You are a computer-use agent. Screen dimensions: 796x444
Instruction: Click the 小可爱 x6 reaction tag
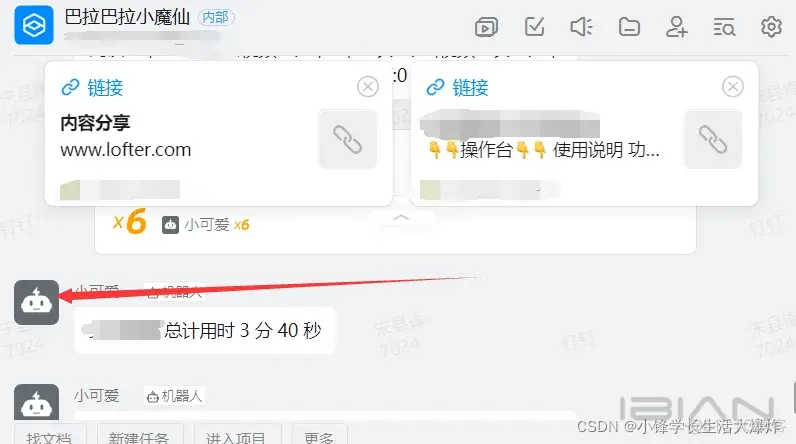pyautogui.click(x=206, y=224)
